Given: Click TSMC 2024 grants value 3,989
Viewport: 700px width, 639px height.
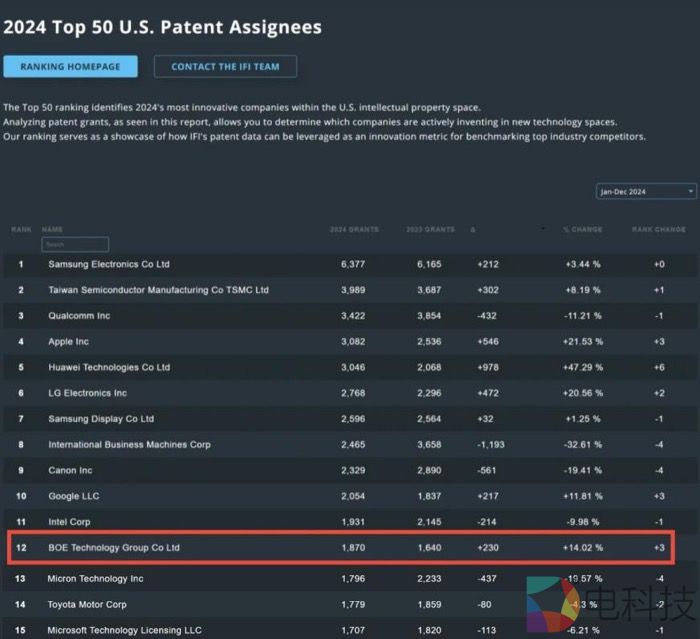Looking at the screenshot, I should (x=353, y=290).
